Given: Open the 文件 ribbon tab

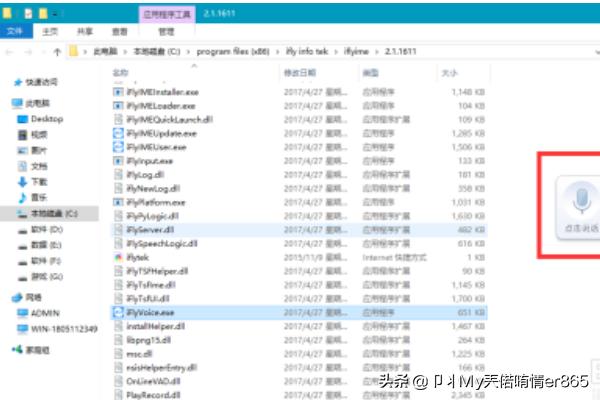Looking at the screenshot, I should click(x=16, y=31).
